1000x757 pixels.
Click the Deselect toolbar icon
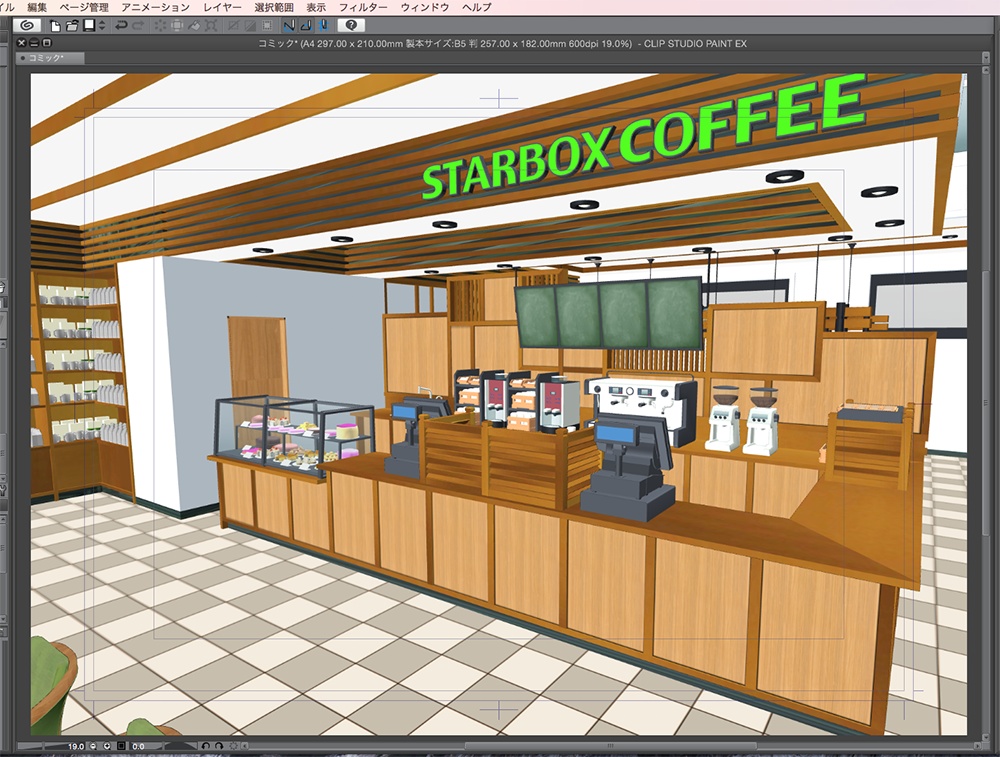tap(233, 26)
